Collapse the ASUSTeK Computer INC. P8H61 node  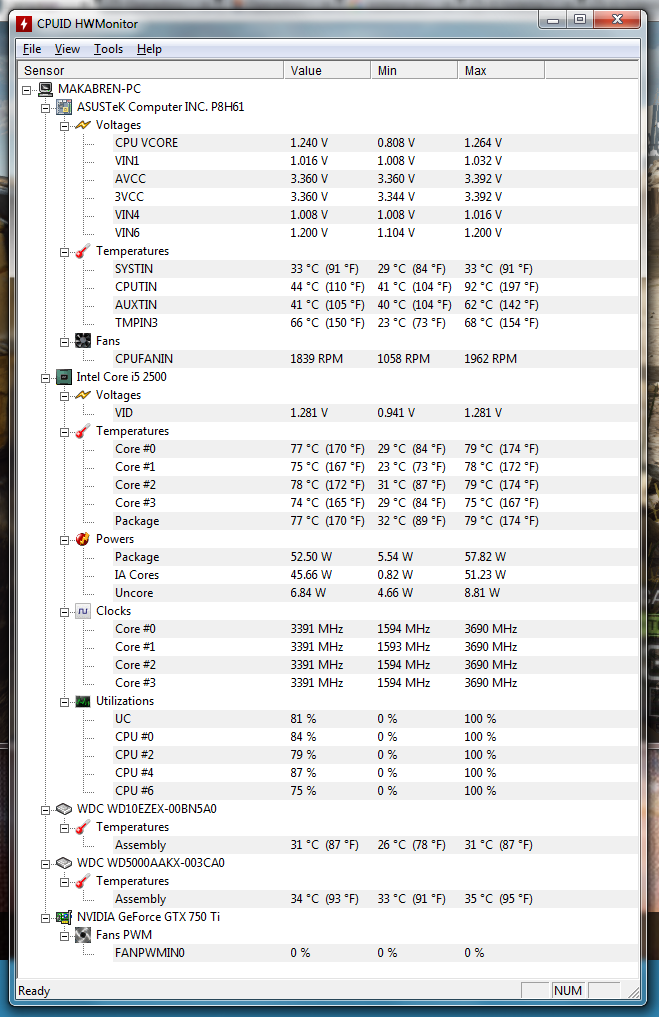pos(45,108)
